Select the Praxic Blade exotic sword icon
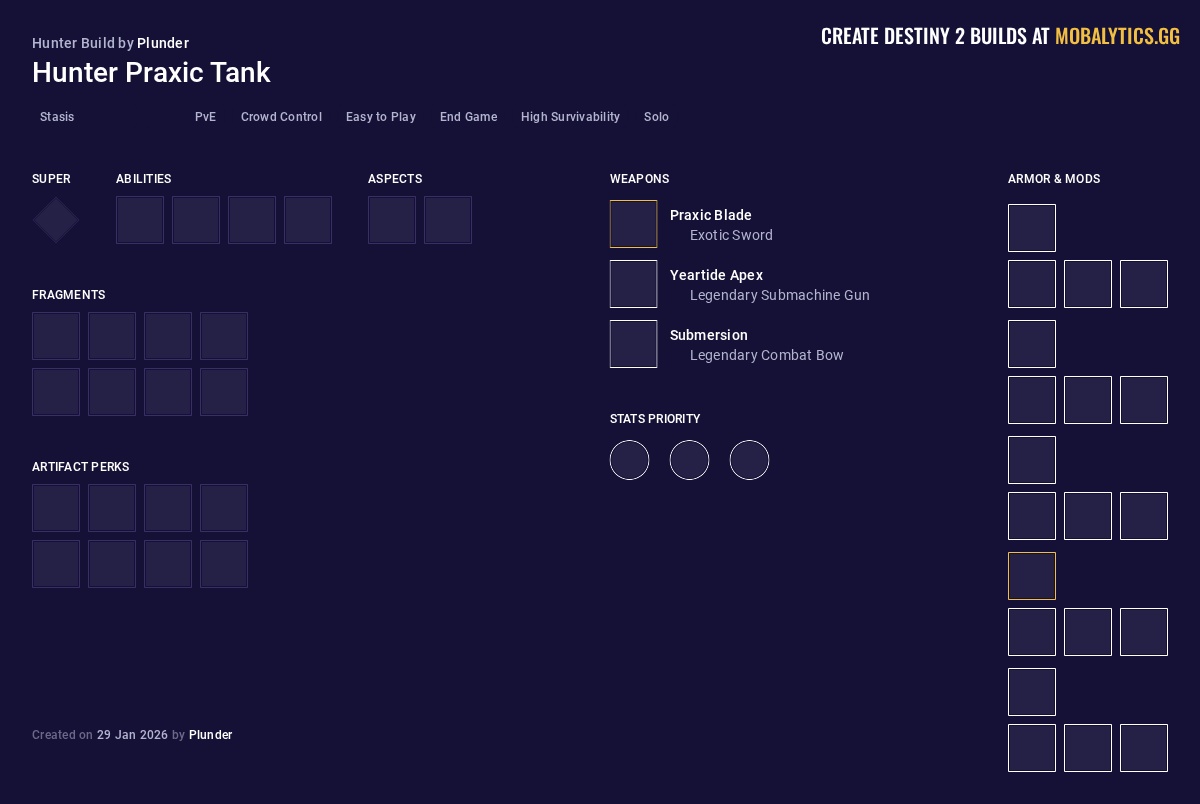Viewport: 1200px width, 804px height. click(633, 224)
